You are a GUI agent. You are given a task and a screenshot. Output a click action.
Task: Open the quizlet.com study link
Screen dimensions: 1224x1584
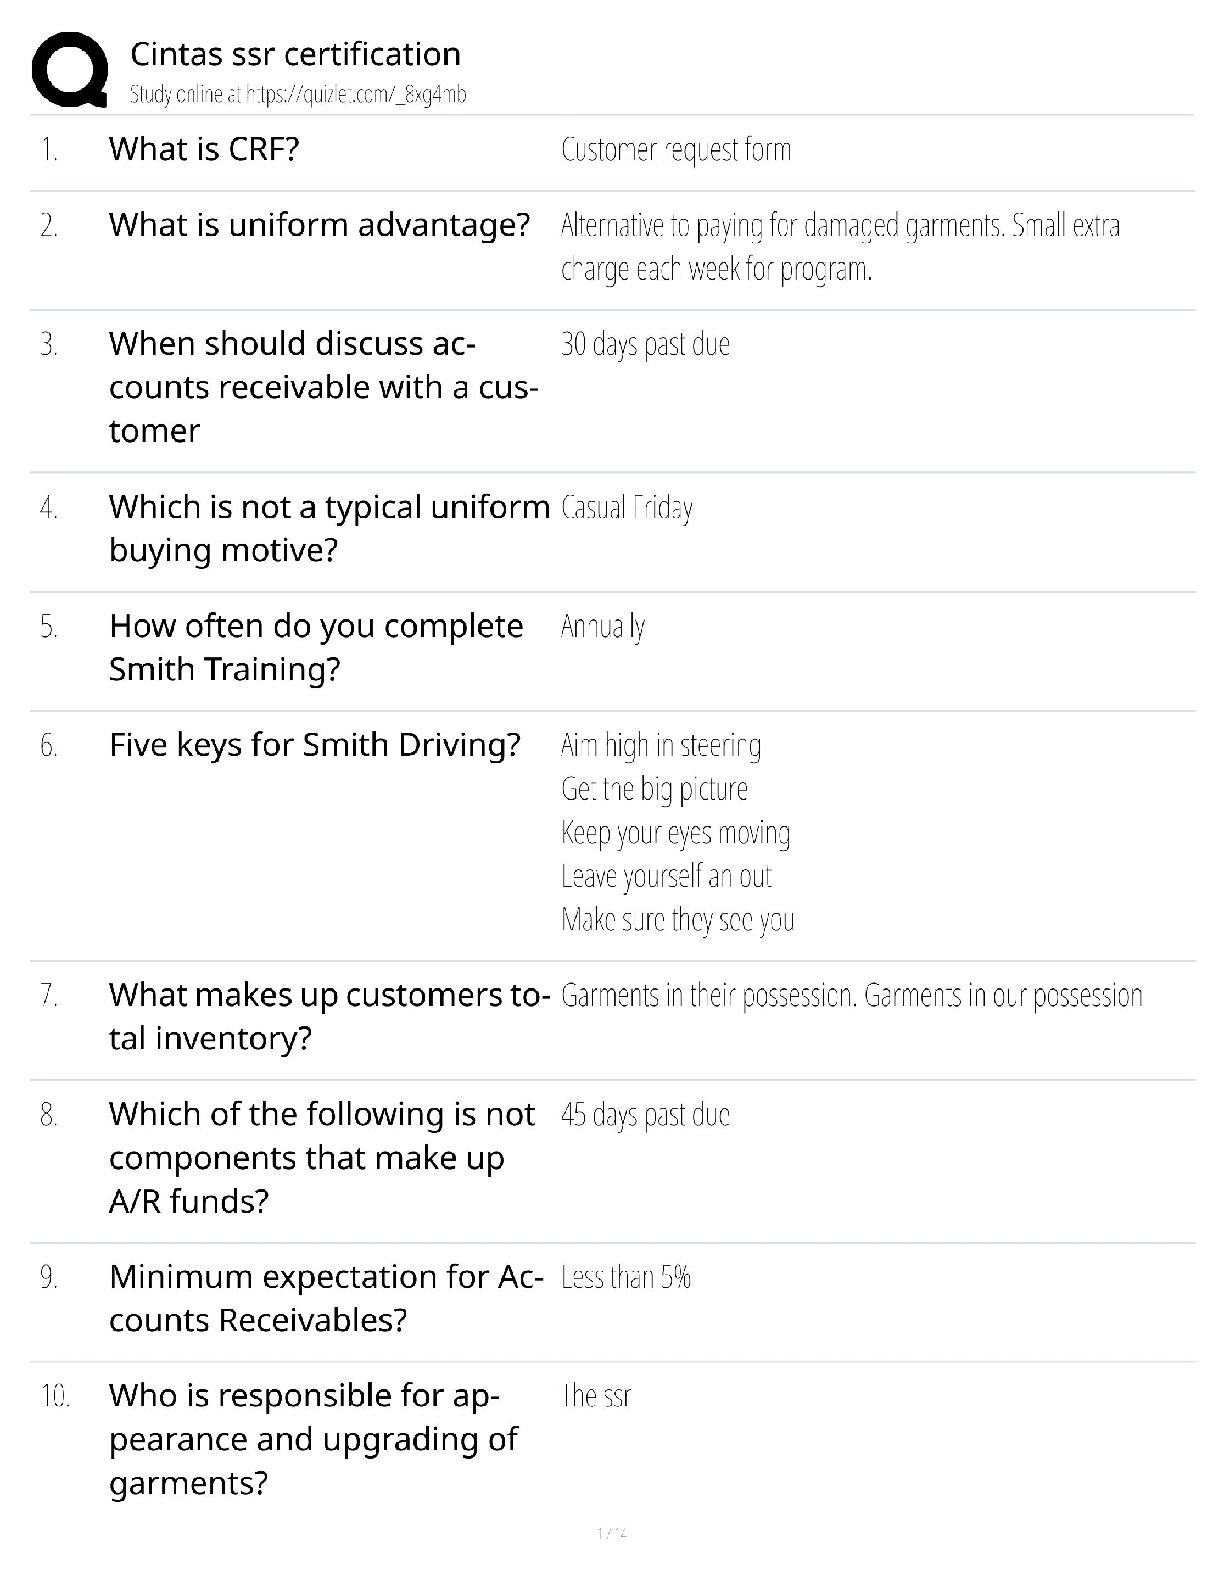point(298,95)
